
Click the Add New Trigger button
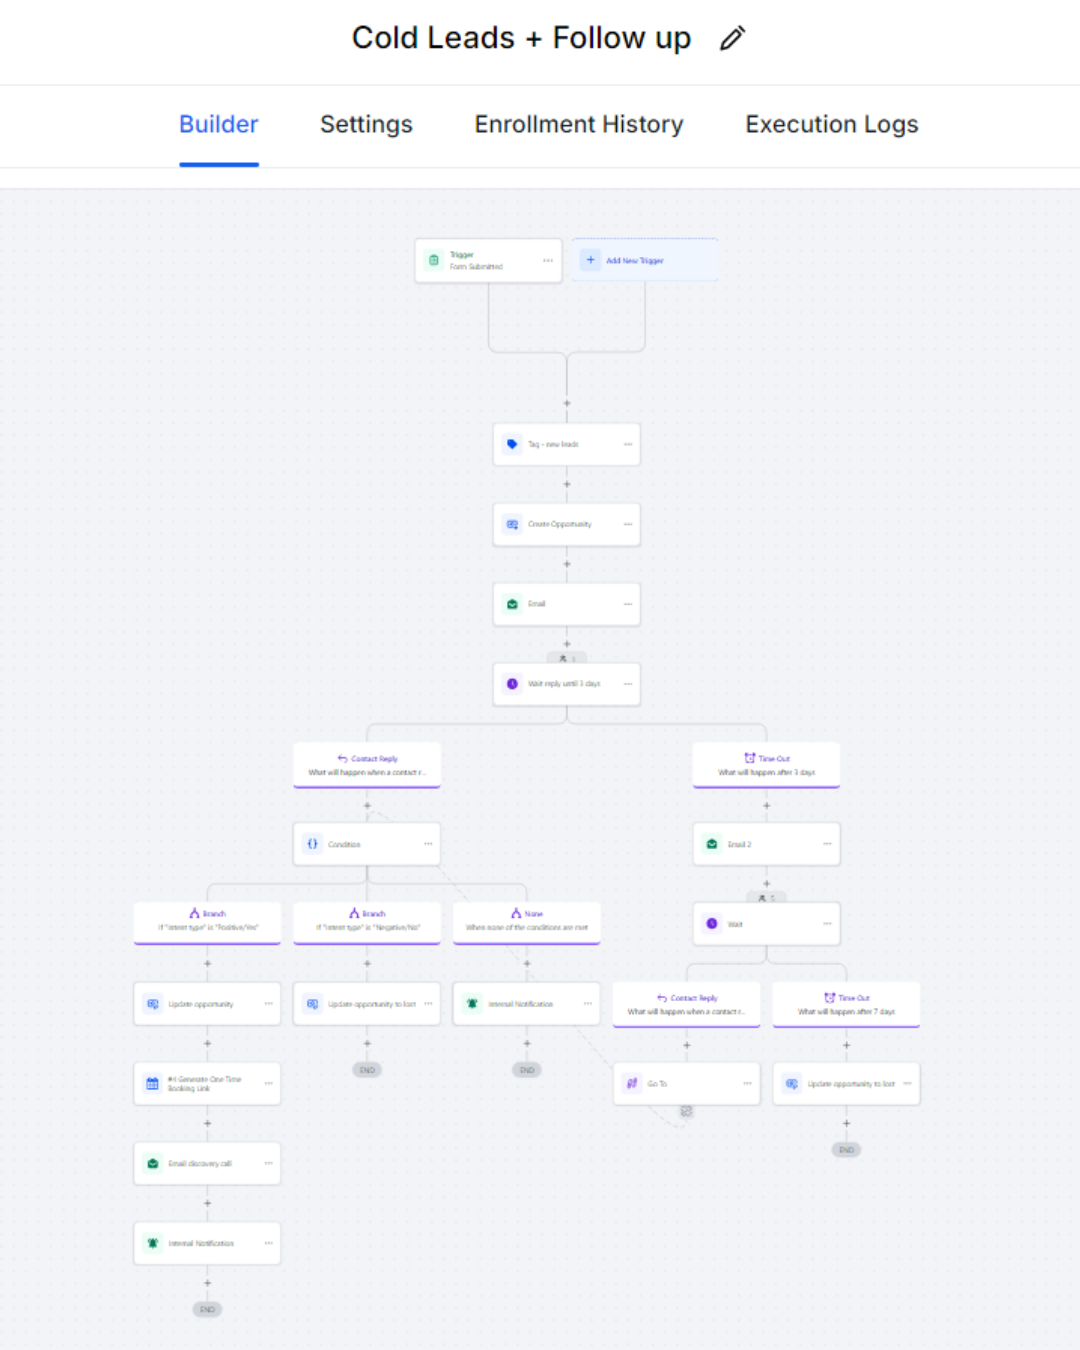[x=644, y=260]
